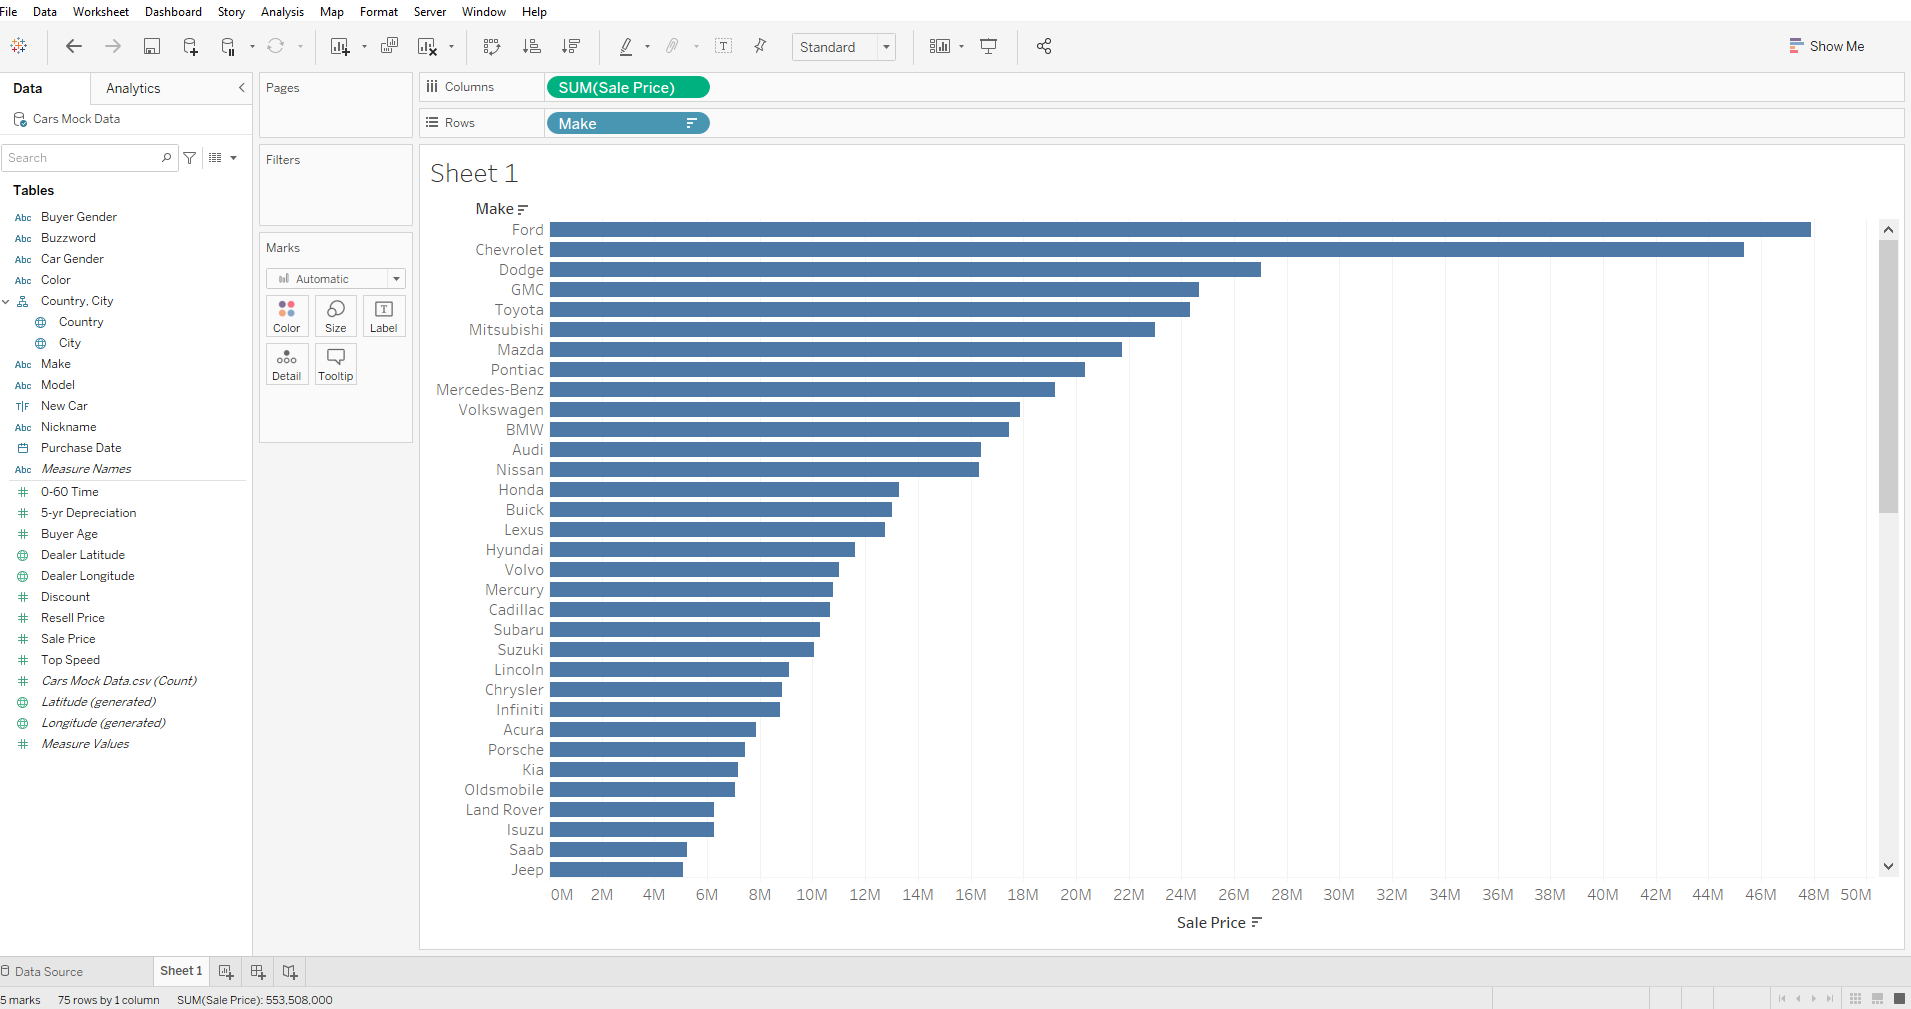The height and width of the screenshot is (1009, 1911).
Task: Add a new data source
Action: [x=190, y=46]
